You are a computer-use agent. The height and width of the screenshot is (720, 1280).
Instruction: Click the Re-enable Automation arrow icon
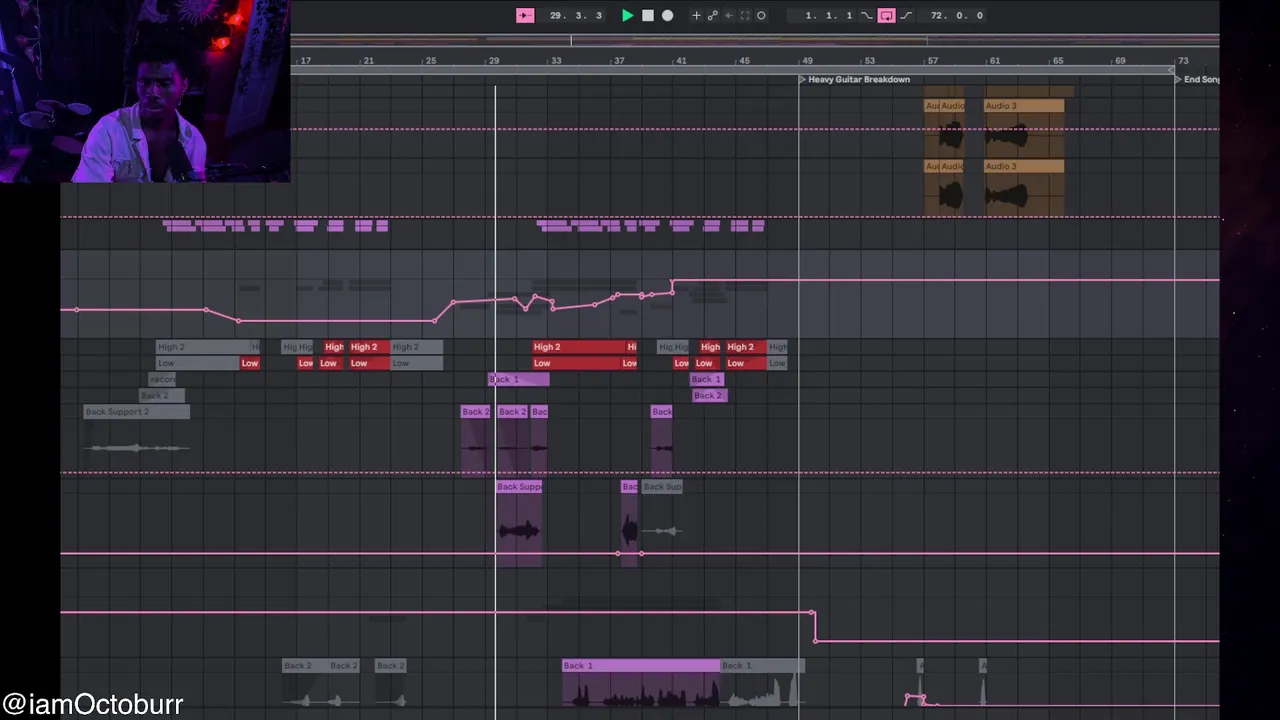tap(729, 15)
